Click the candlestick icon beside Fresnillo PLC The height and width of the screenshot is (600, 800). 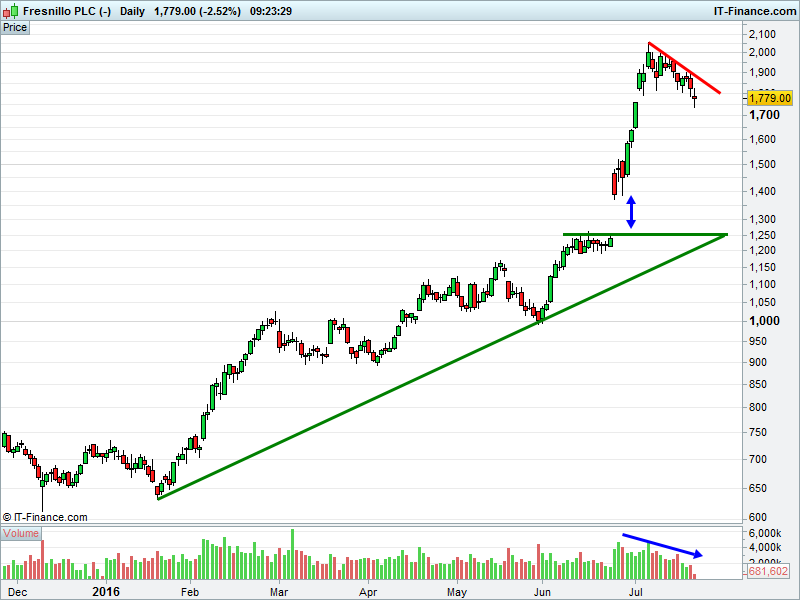(x=10, y=11)
